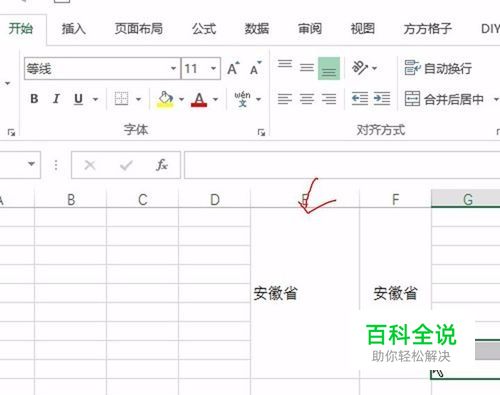Cancel entry with the X icon

[90, 165]
